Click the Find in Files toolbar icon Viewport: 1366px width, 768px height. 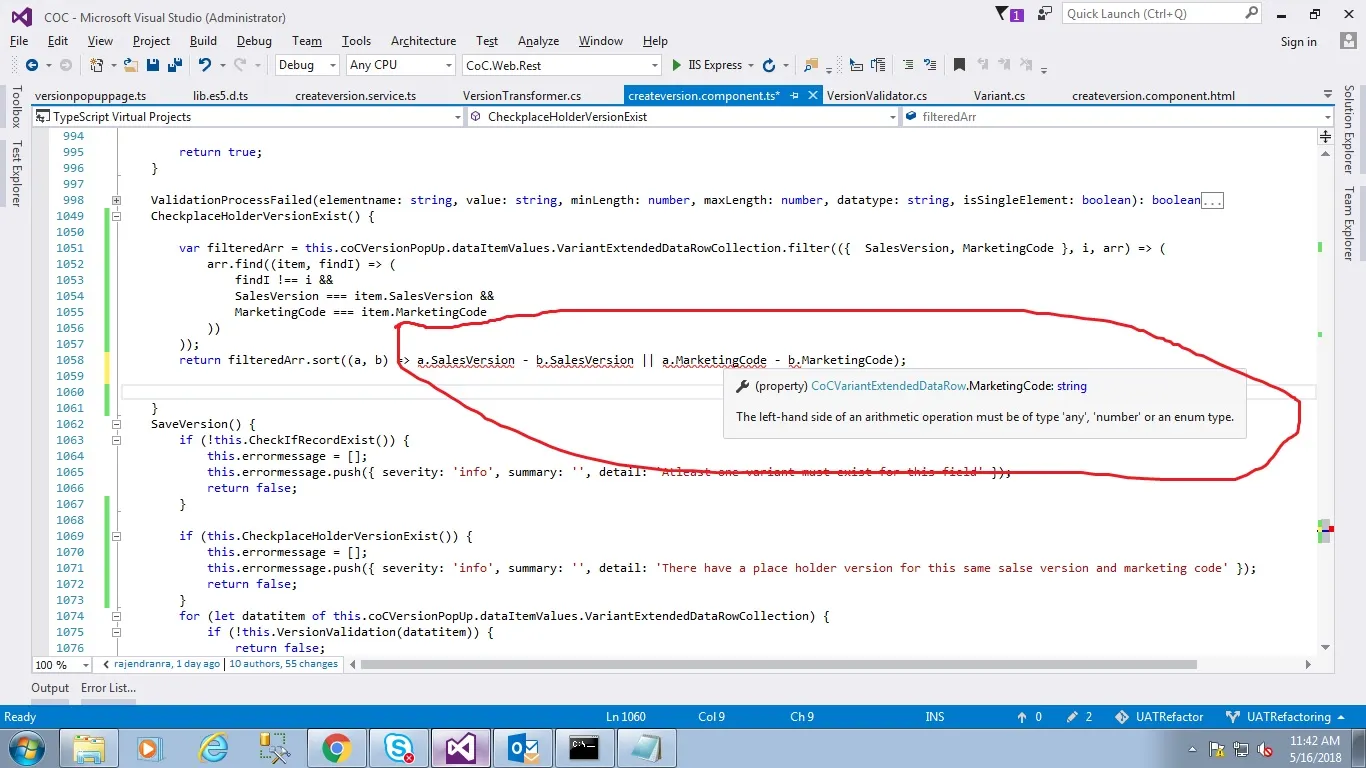(811, 65)
